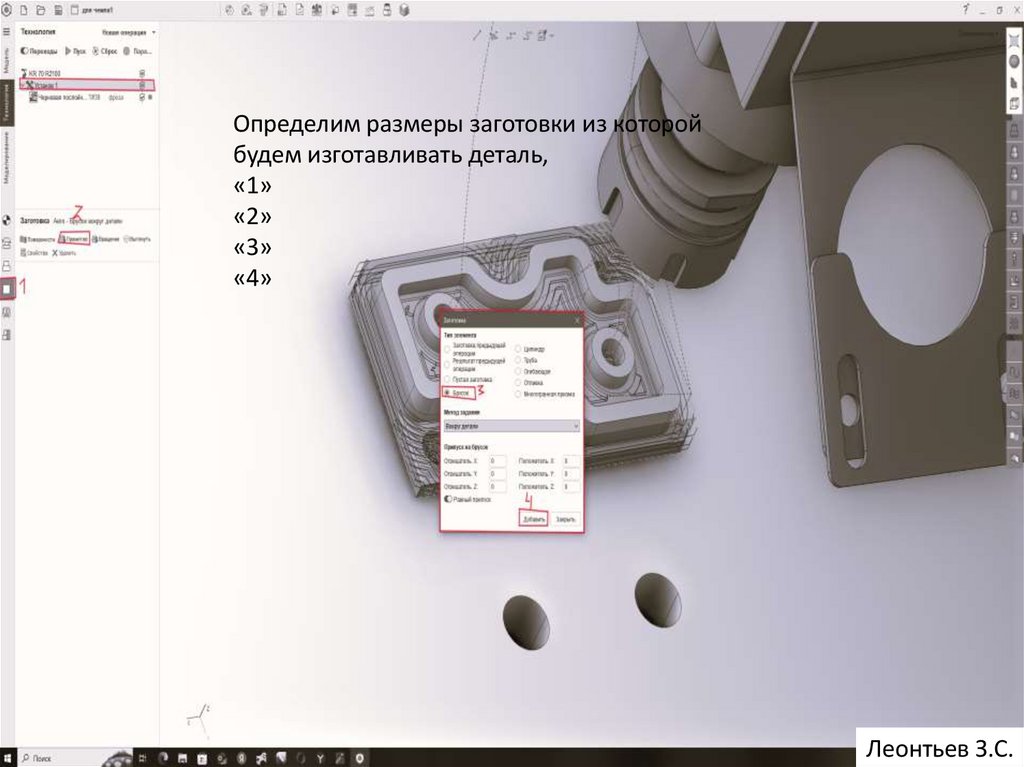Select the Отливка radio button
Image resolution: width=1024 pixels, height=767 pixels.
click(x=519, y=383)
